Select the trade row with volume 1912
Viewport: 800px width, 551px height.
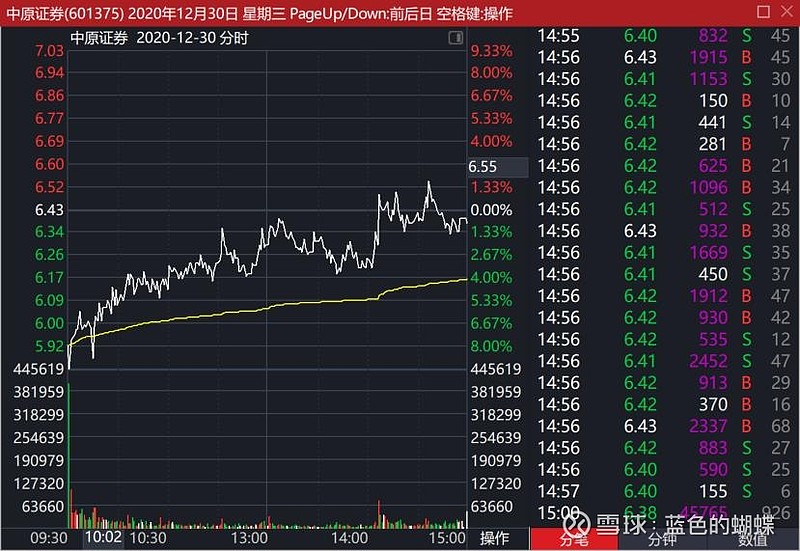(664, 296)
